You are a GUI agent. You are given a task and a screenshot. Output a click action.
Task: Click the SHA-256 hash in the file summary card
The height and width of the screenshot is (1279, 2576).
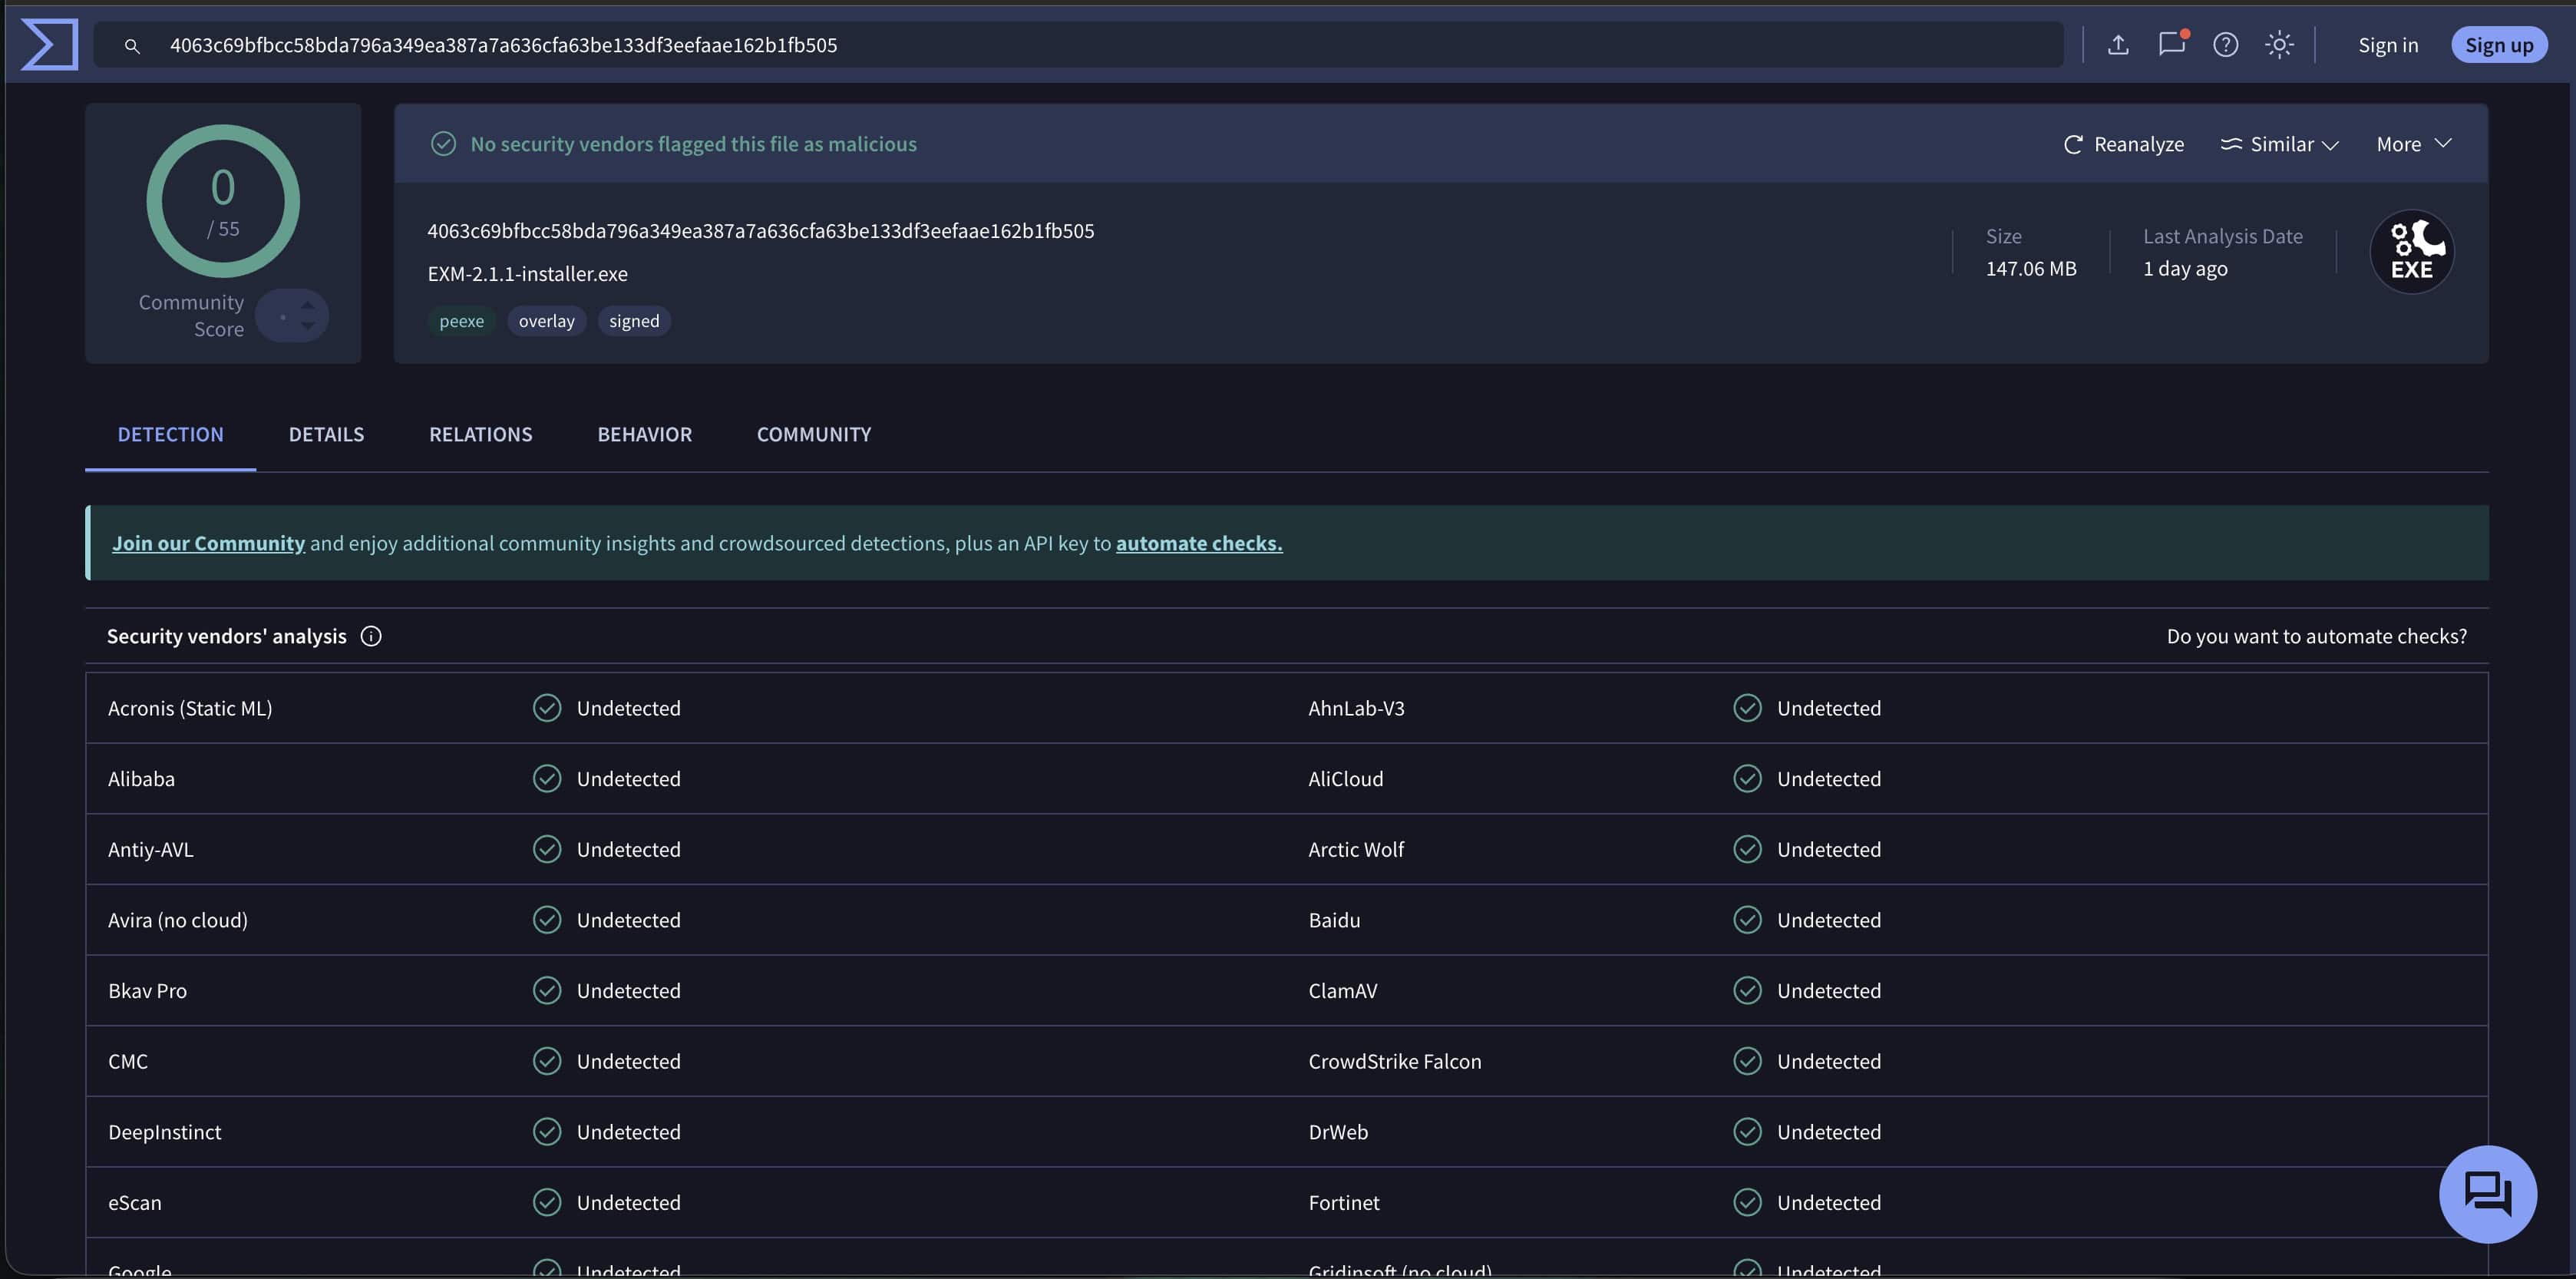pos(761,231)
